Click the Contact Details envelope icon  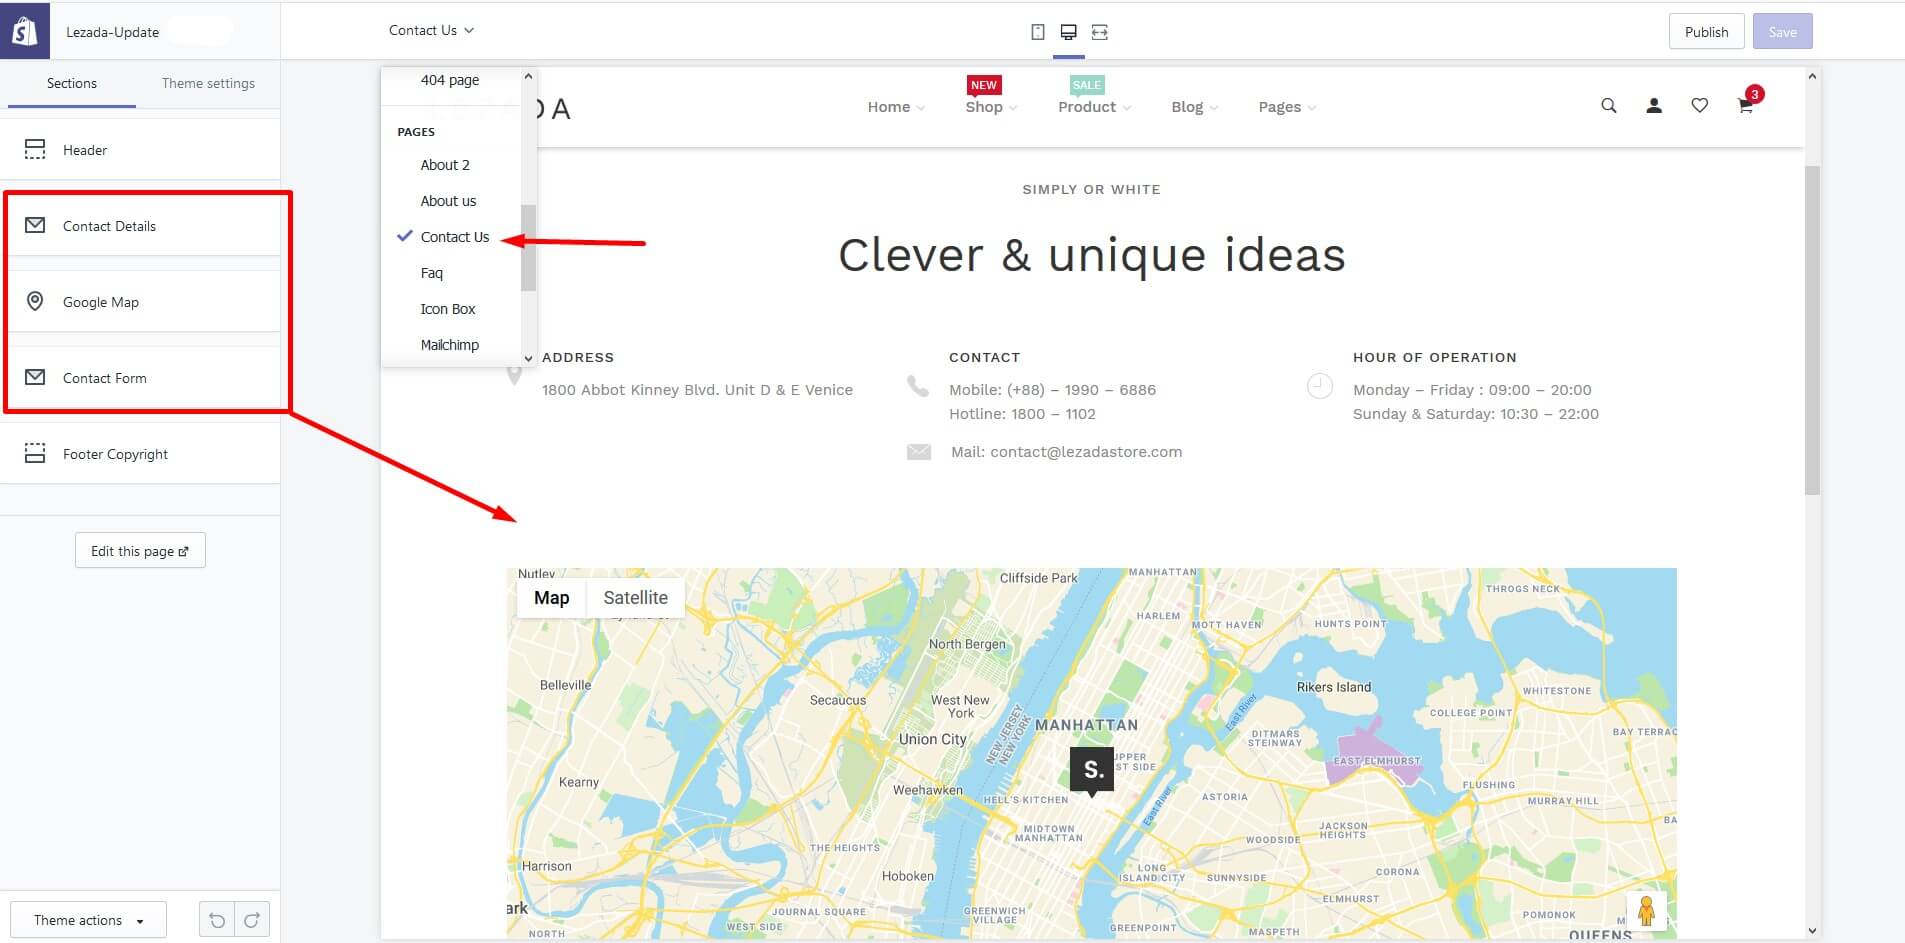tap(35, 225)
